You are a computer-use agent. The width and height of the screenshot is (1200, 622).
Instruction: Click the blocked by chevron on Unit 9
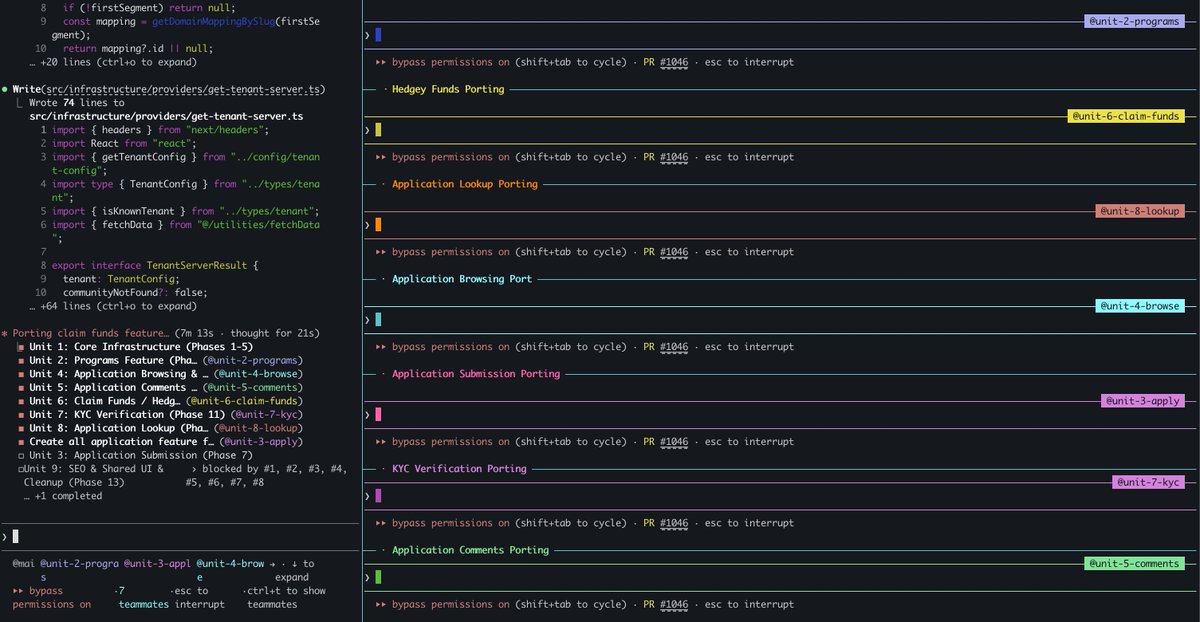tap(193, 468)
